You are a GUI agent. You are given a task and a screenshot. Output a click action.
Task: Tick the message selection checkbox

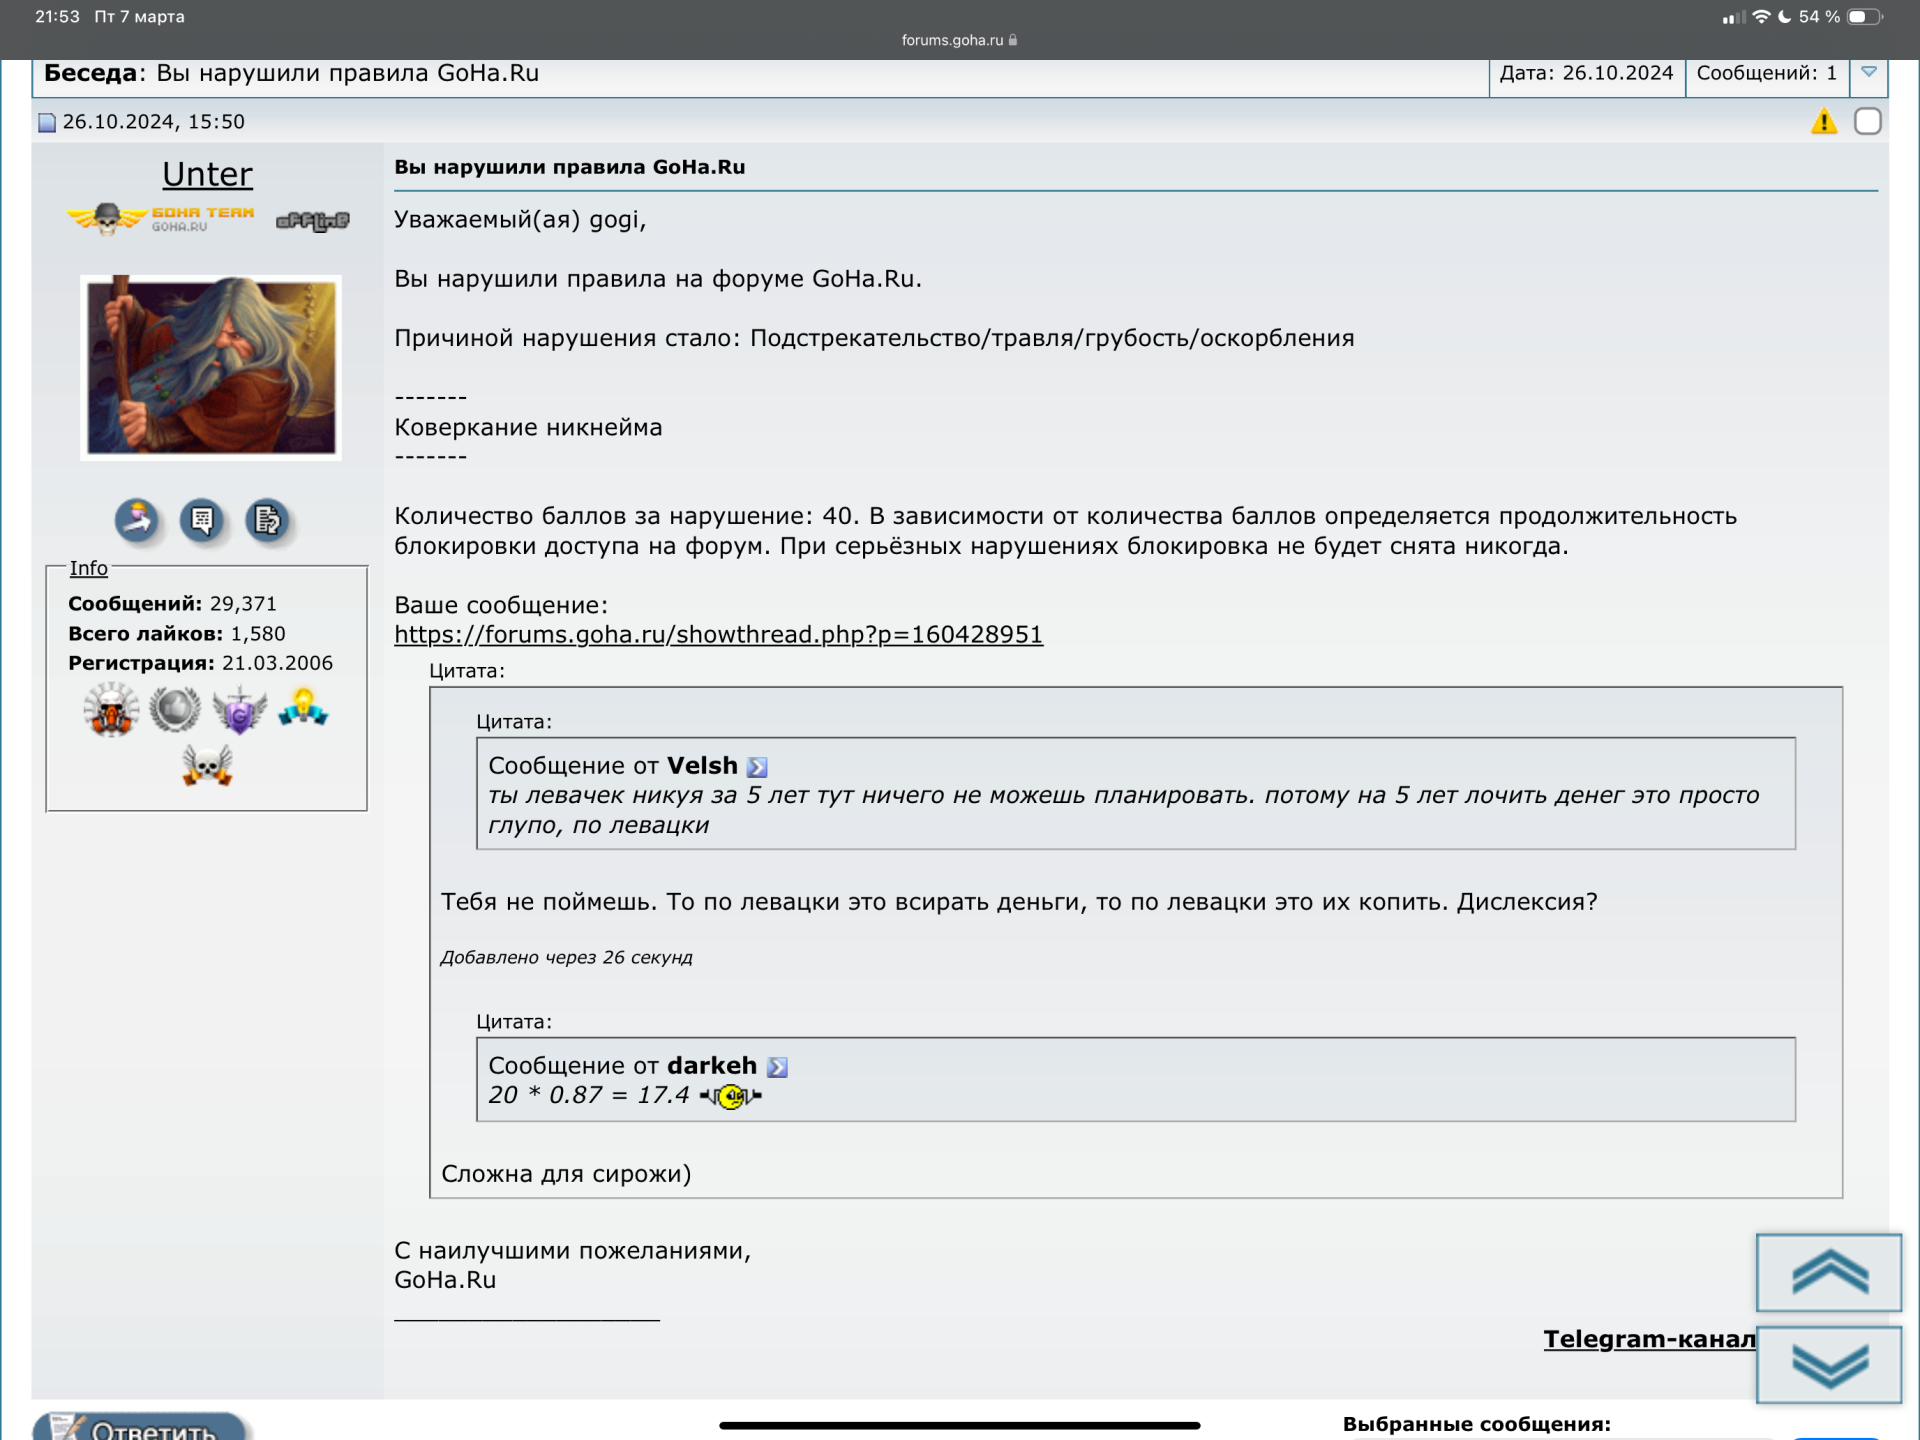click(x=1867, y=122)
